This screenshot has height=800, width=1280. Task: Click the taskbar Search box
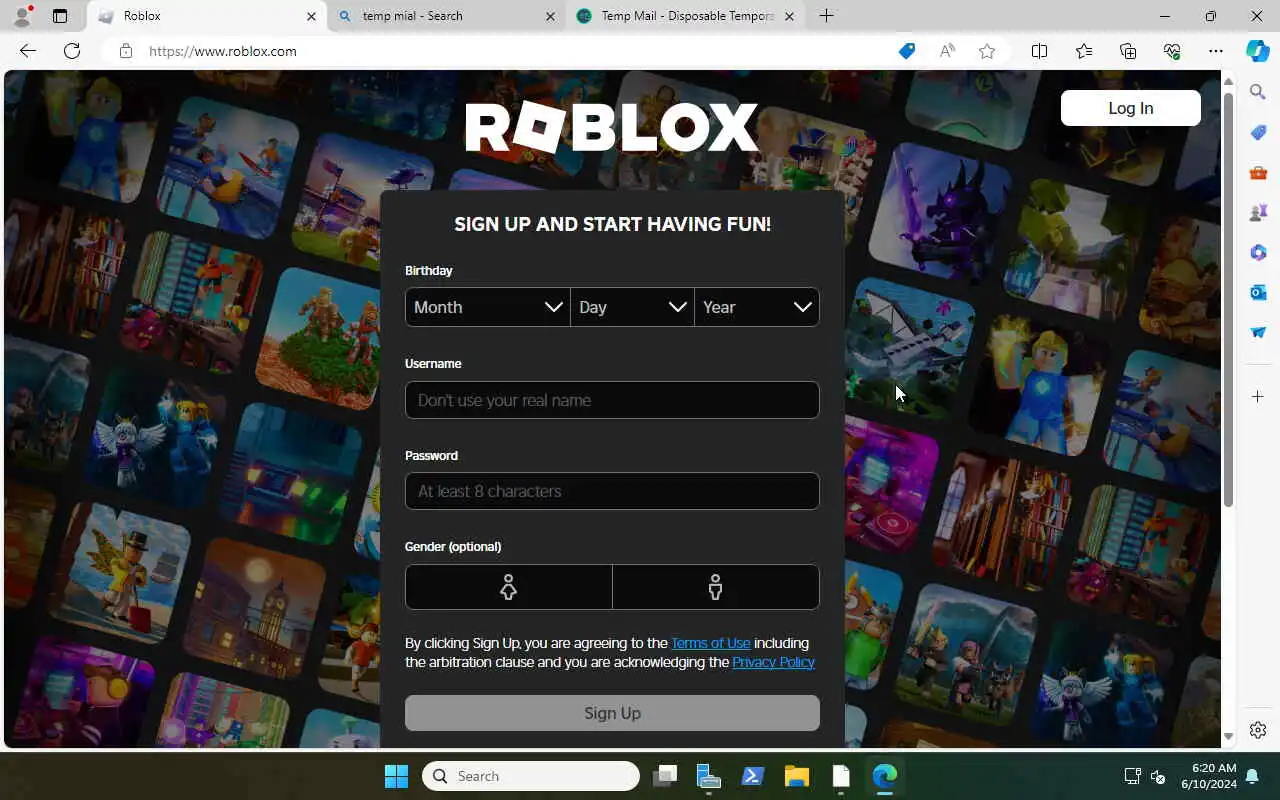point(531,776)
